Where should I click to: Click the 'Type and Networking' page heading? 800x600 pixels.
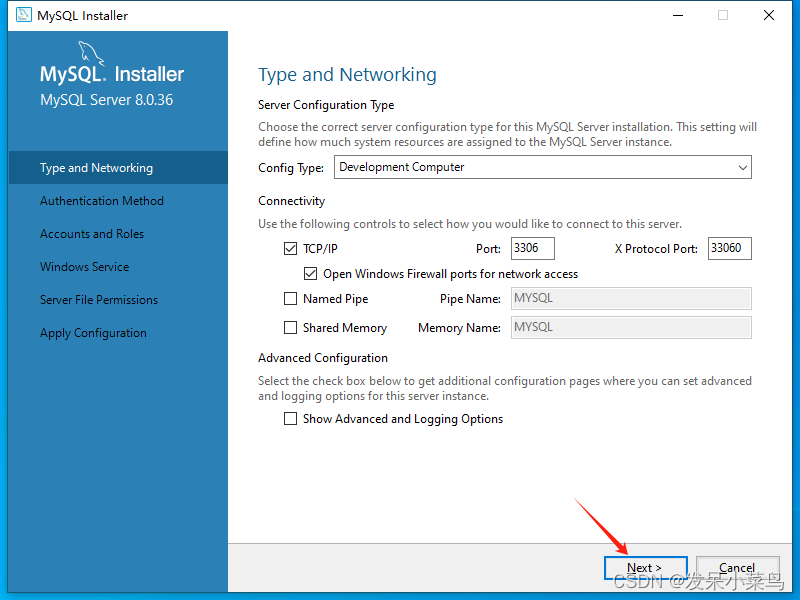347,74
